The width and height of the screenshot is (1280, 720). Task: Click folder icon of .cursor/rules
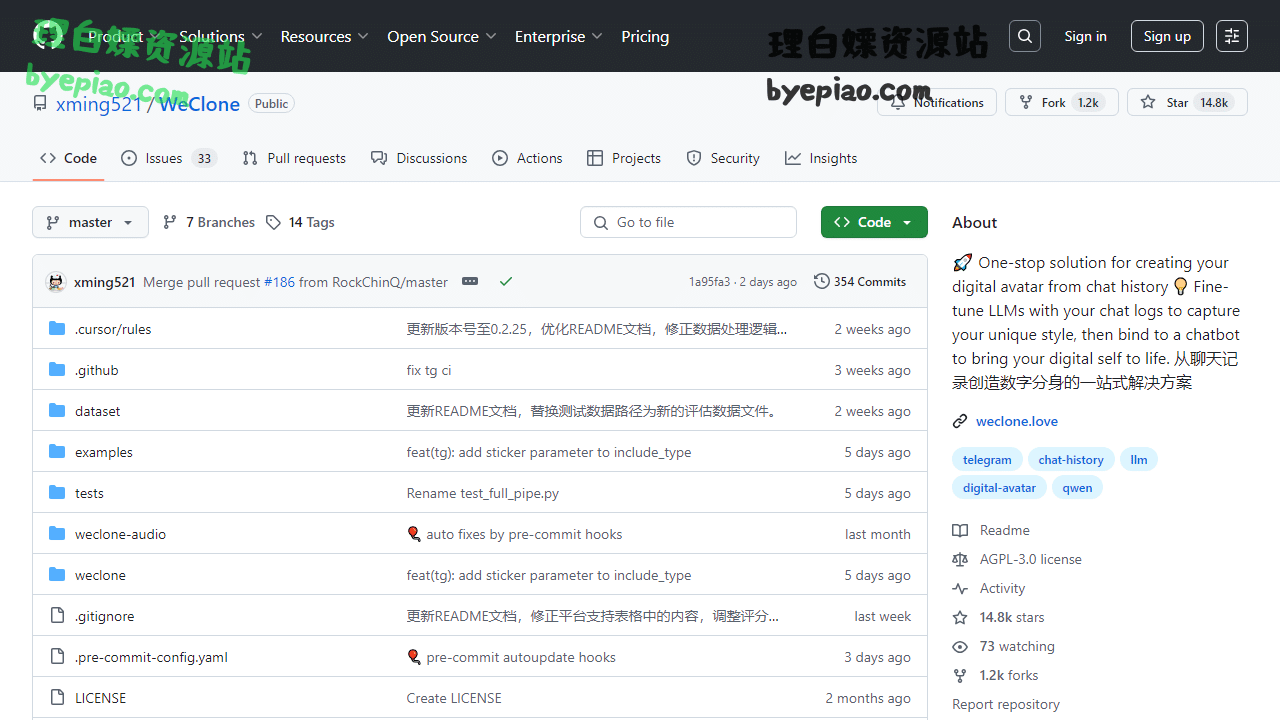click(57, 328)
